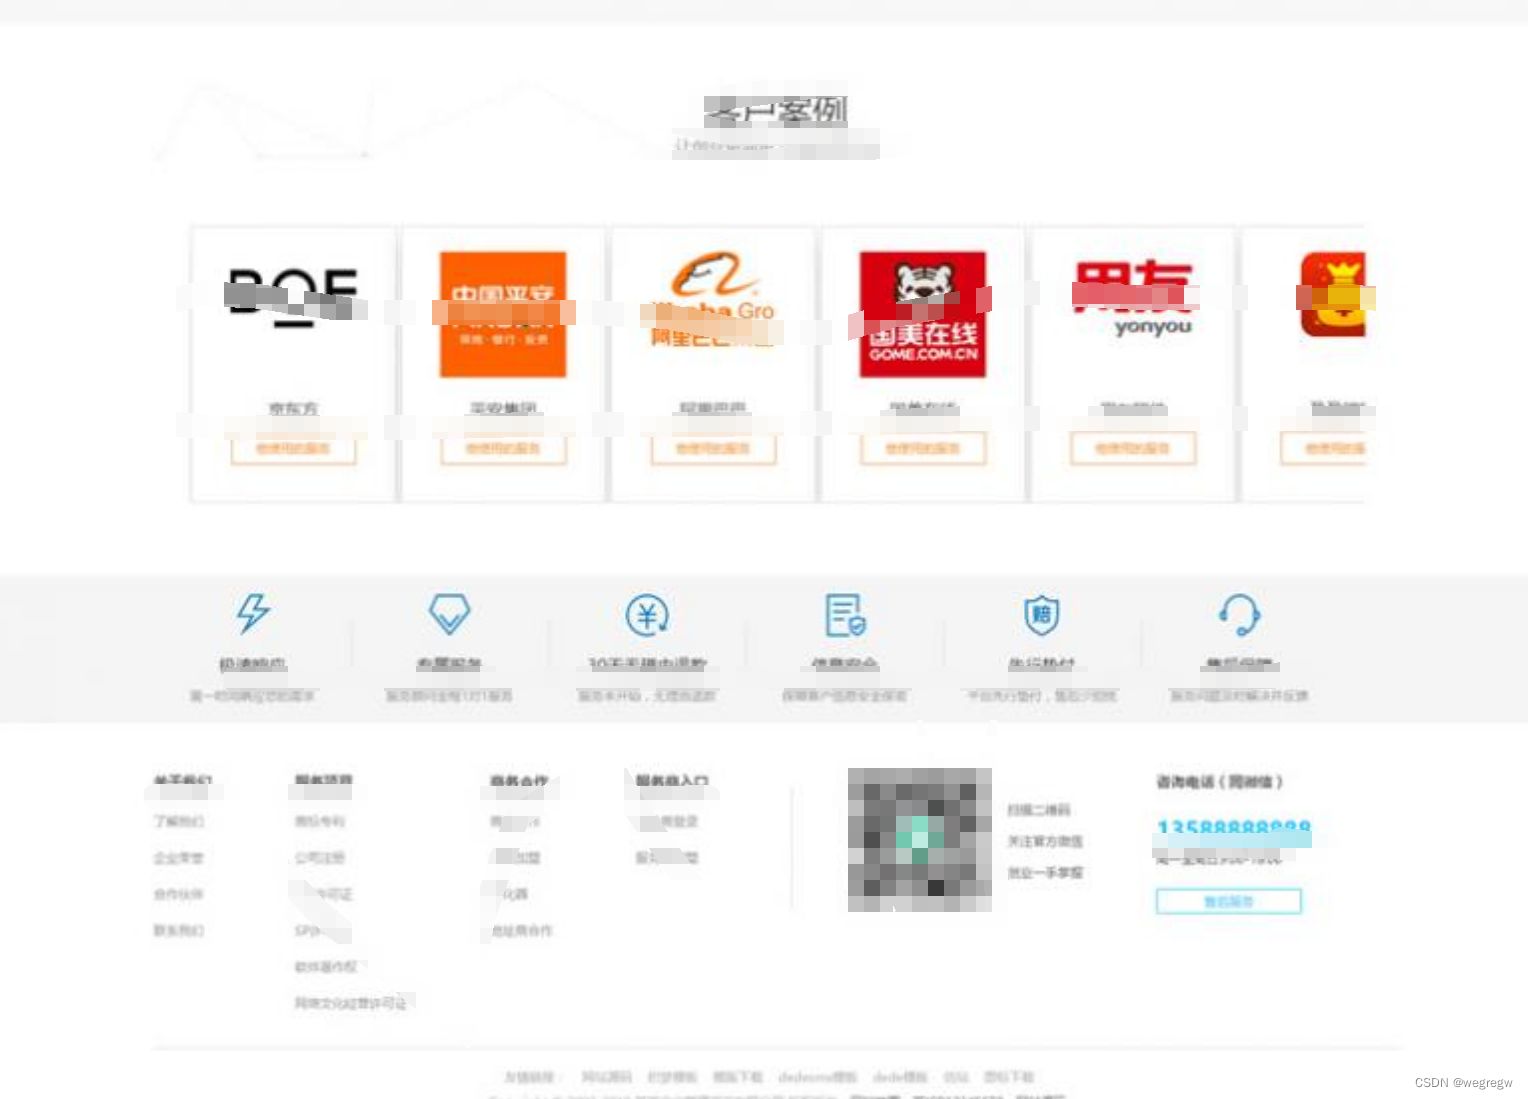Click the blue outlined consult button near phone number
The height and width of the screenshot is (1099, 1528).
pos(1228,900)
